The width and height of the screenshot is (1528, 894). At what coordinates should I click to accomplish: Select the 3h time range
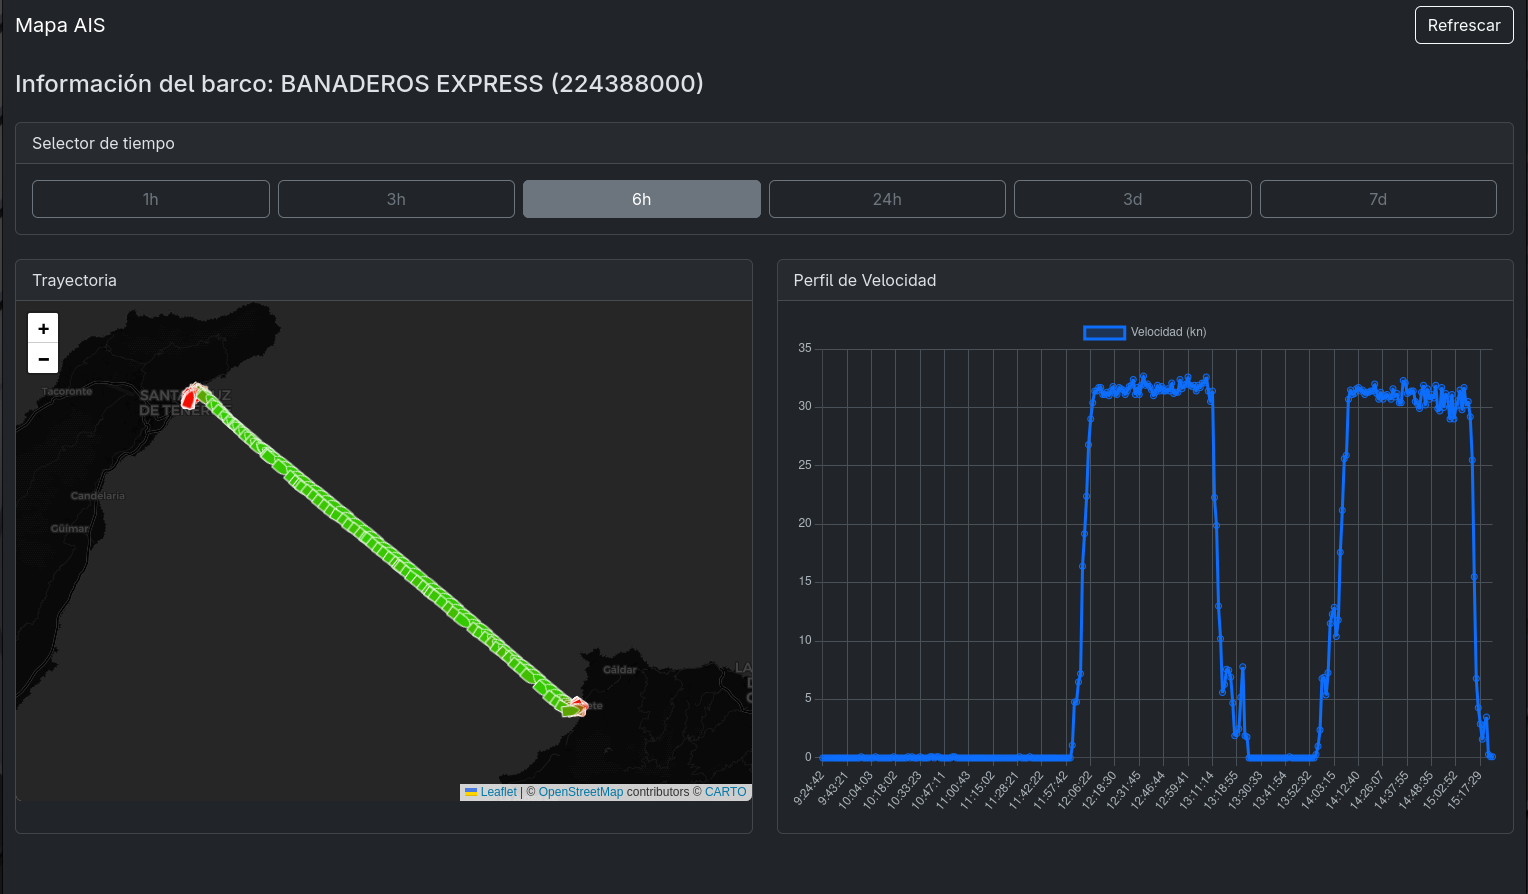coord(396,199)
